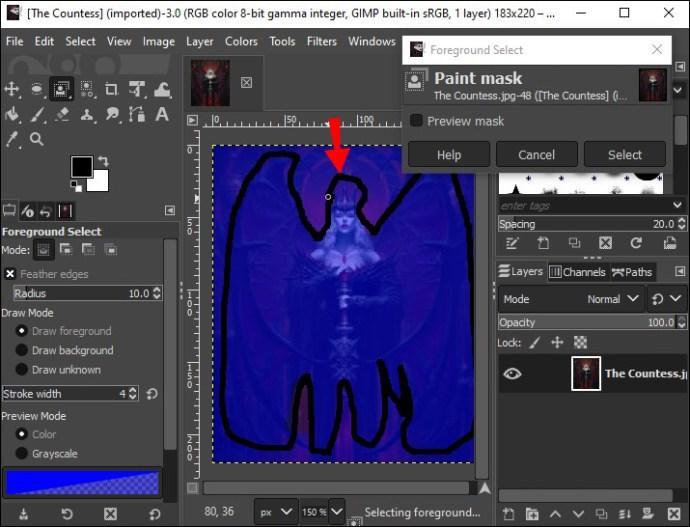Screen dimensions: 690x527
Task: Toggle lock pixels brush icon
Action: click(535, 343)
